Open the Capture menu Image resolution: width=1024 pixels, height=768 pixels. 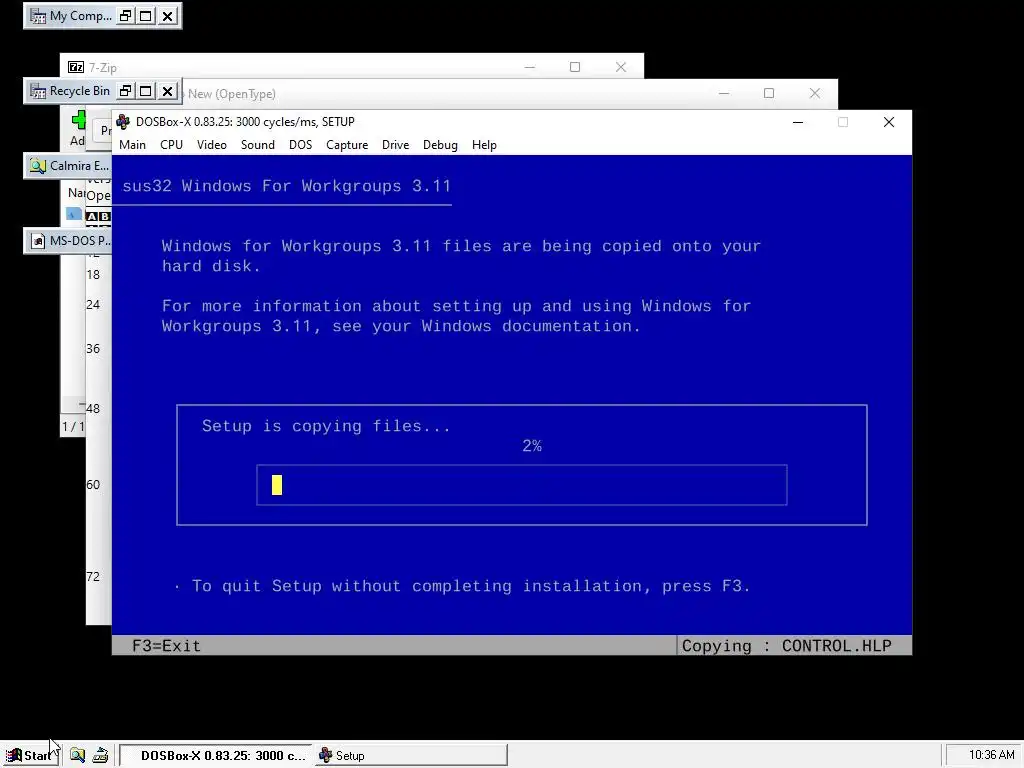(347, 145)
